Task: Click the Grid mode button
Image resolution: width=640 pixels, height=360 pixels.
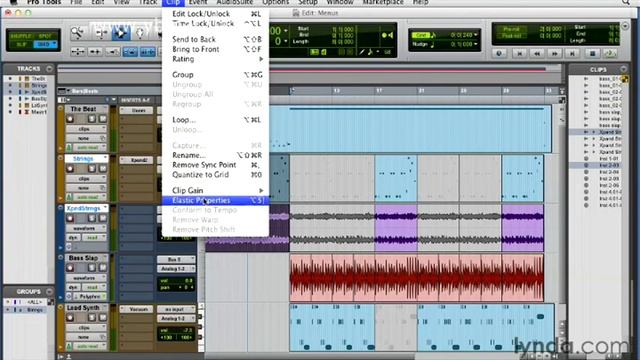Action: tap(46, 44)
